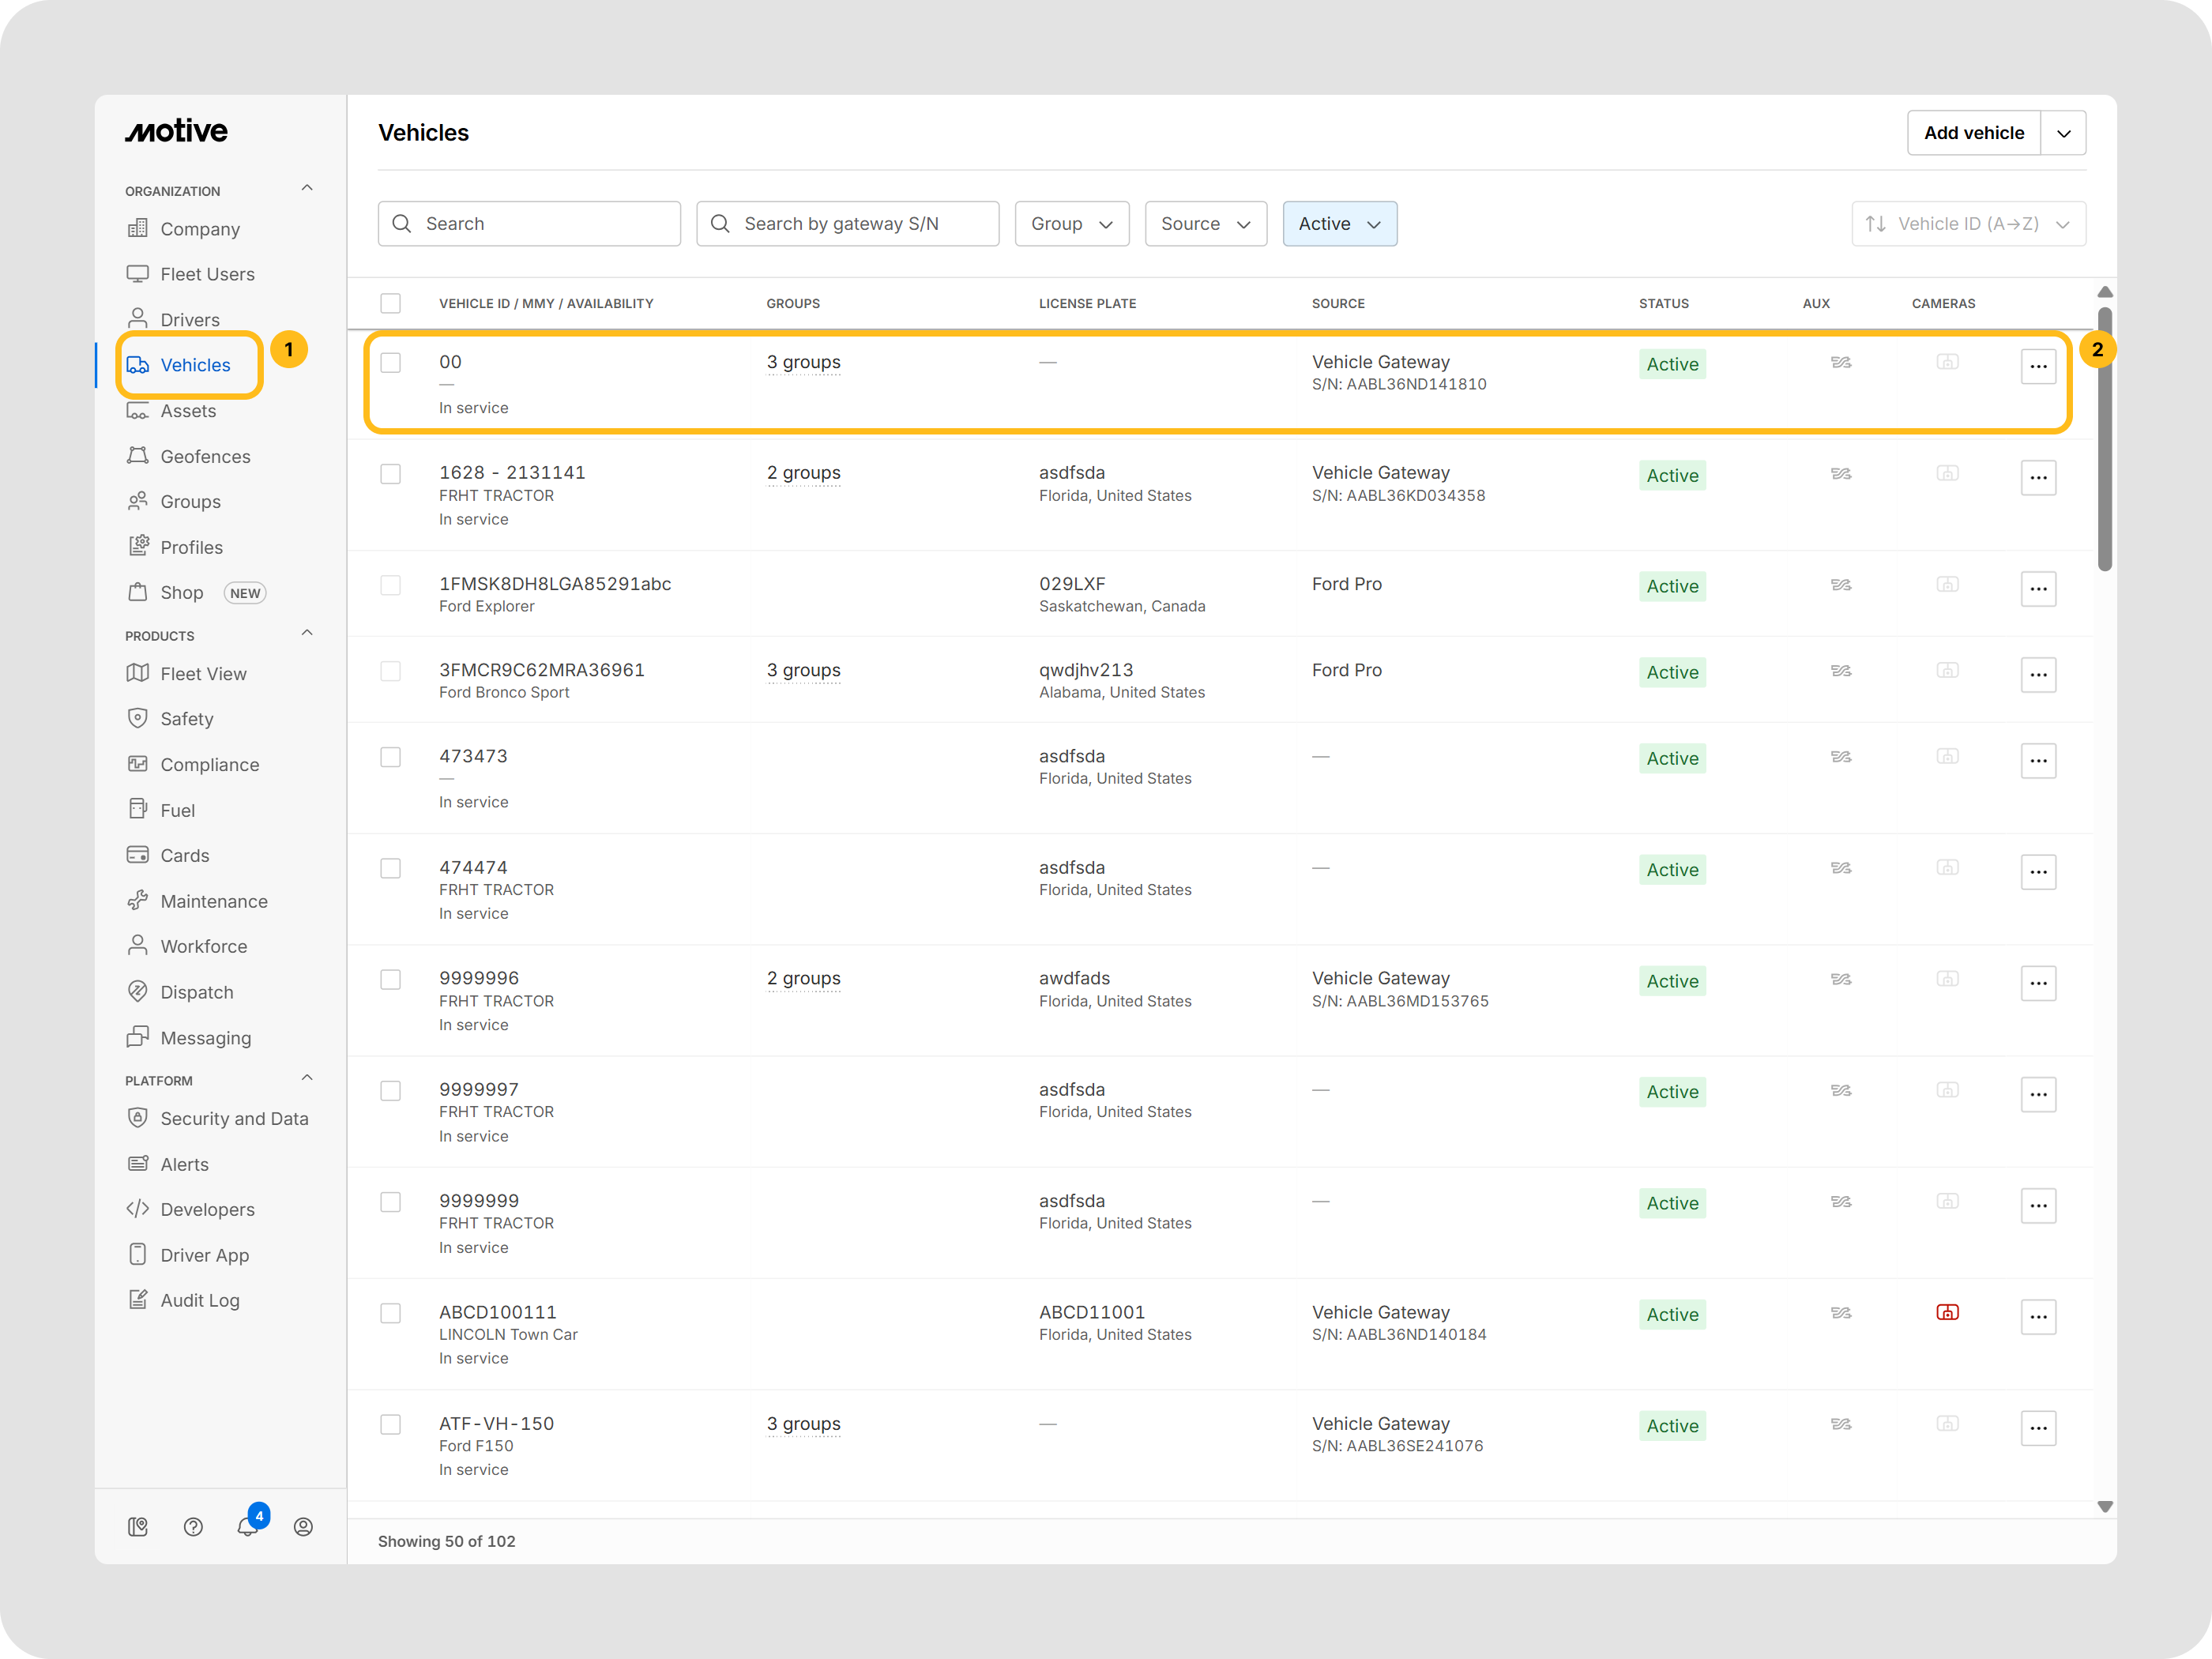Click the Add vehicle button
Image resolution: width=2212 pixels, height=1659 pixels.
point(1973,133)
